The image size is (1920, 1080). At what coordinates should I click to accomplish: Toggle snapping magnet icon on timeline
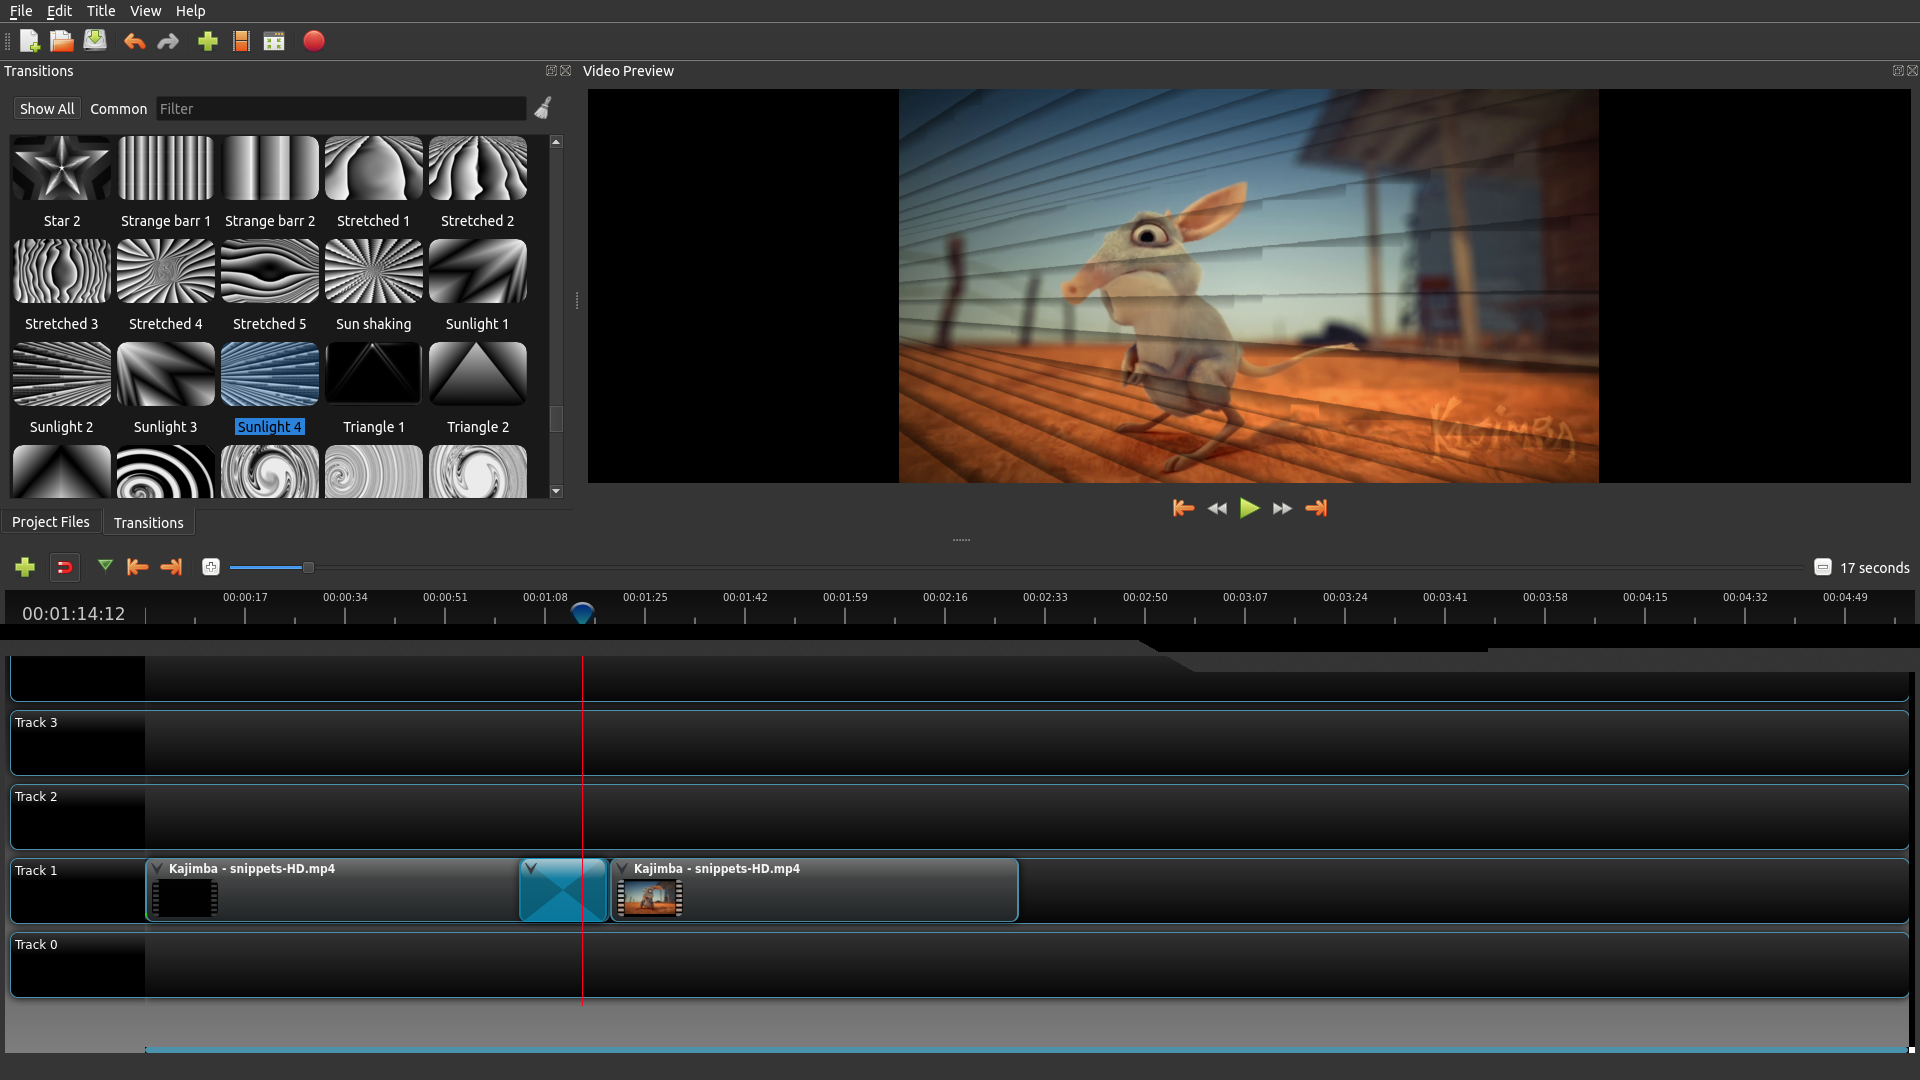click(64, 567)
